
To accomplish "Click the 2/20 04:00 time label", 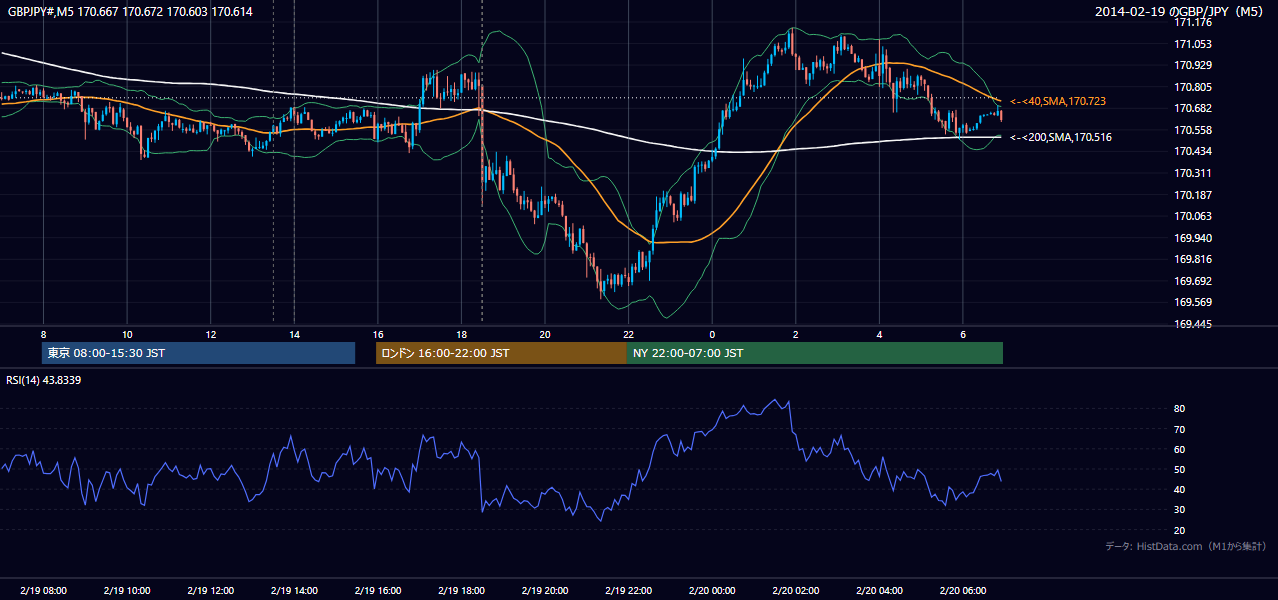I will click(x=879, y=590).
